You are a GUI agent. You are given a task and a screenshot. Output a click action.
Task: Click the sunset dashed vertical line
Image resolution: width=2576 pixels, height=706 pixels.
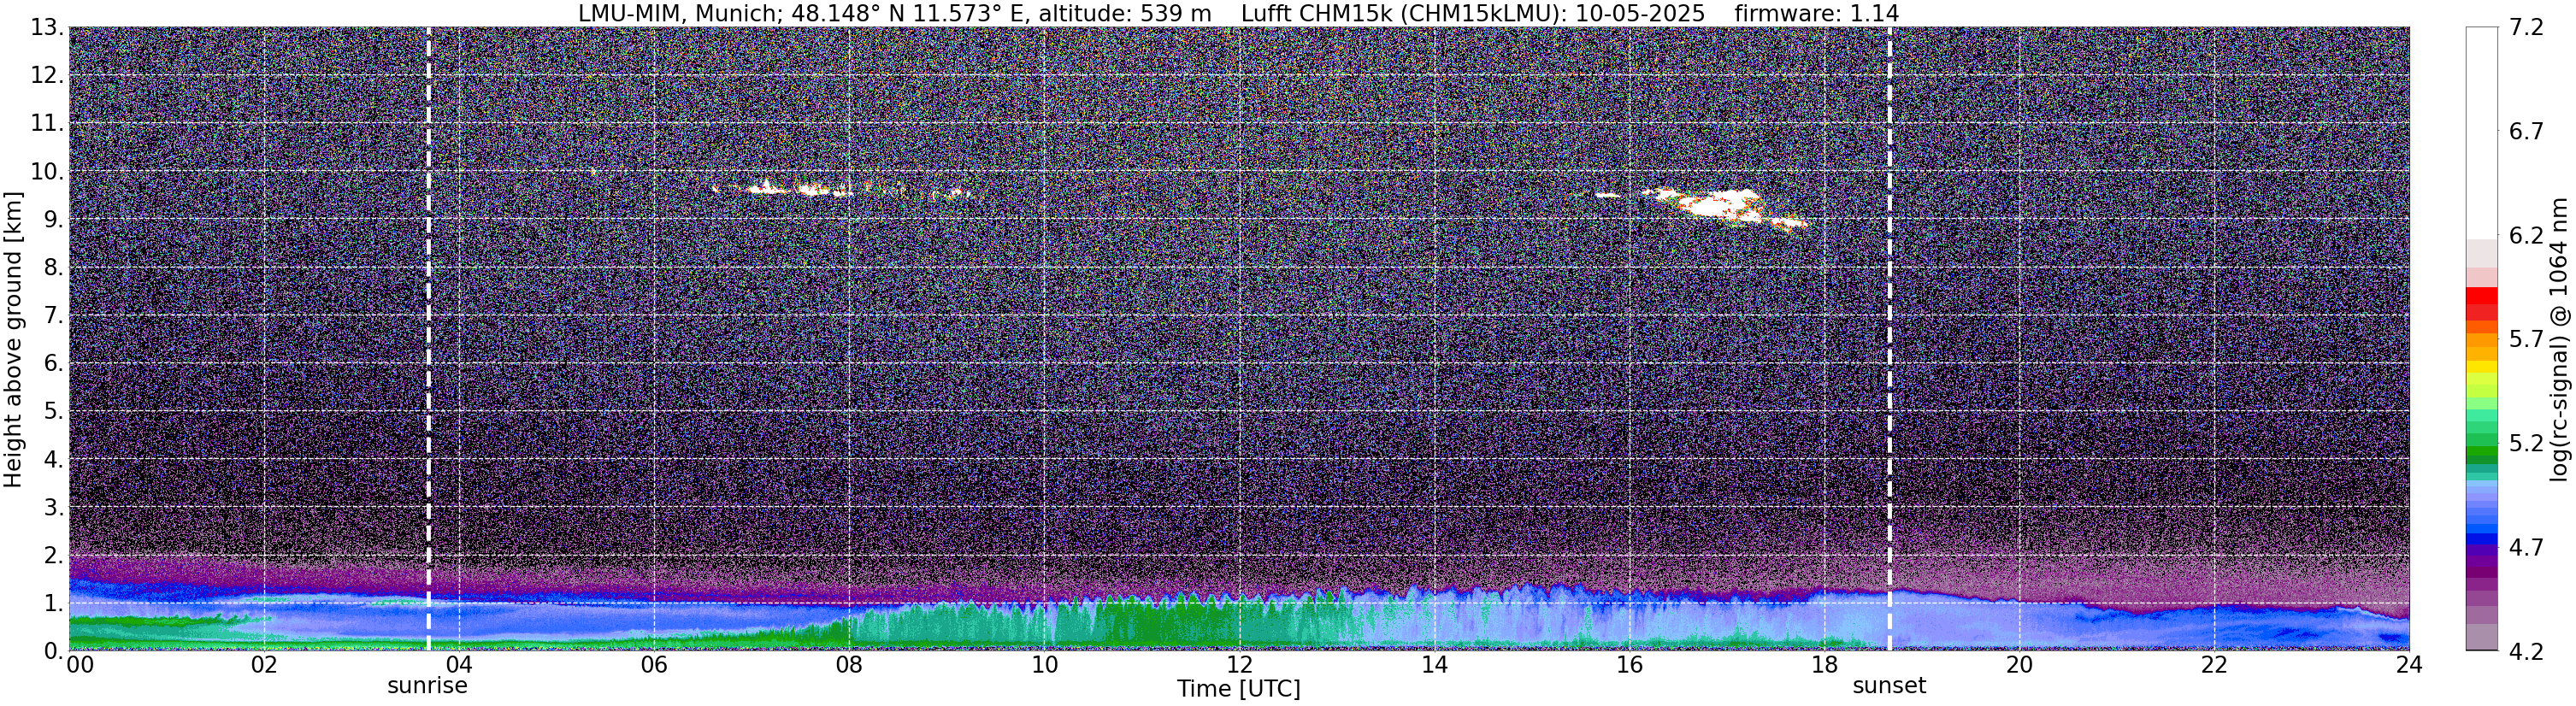pyautogui.click(x=1889, y=338)
